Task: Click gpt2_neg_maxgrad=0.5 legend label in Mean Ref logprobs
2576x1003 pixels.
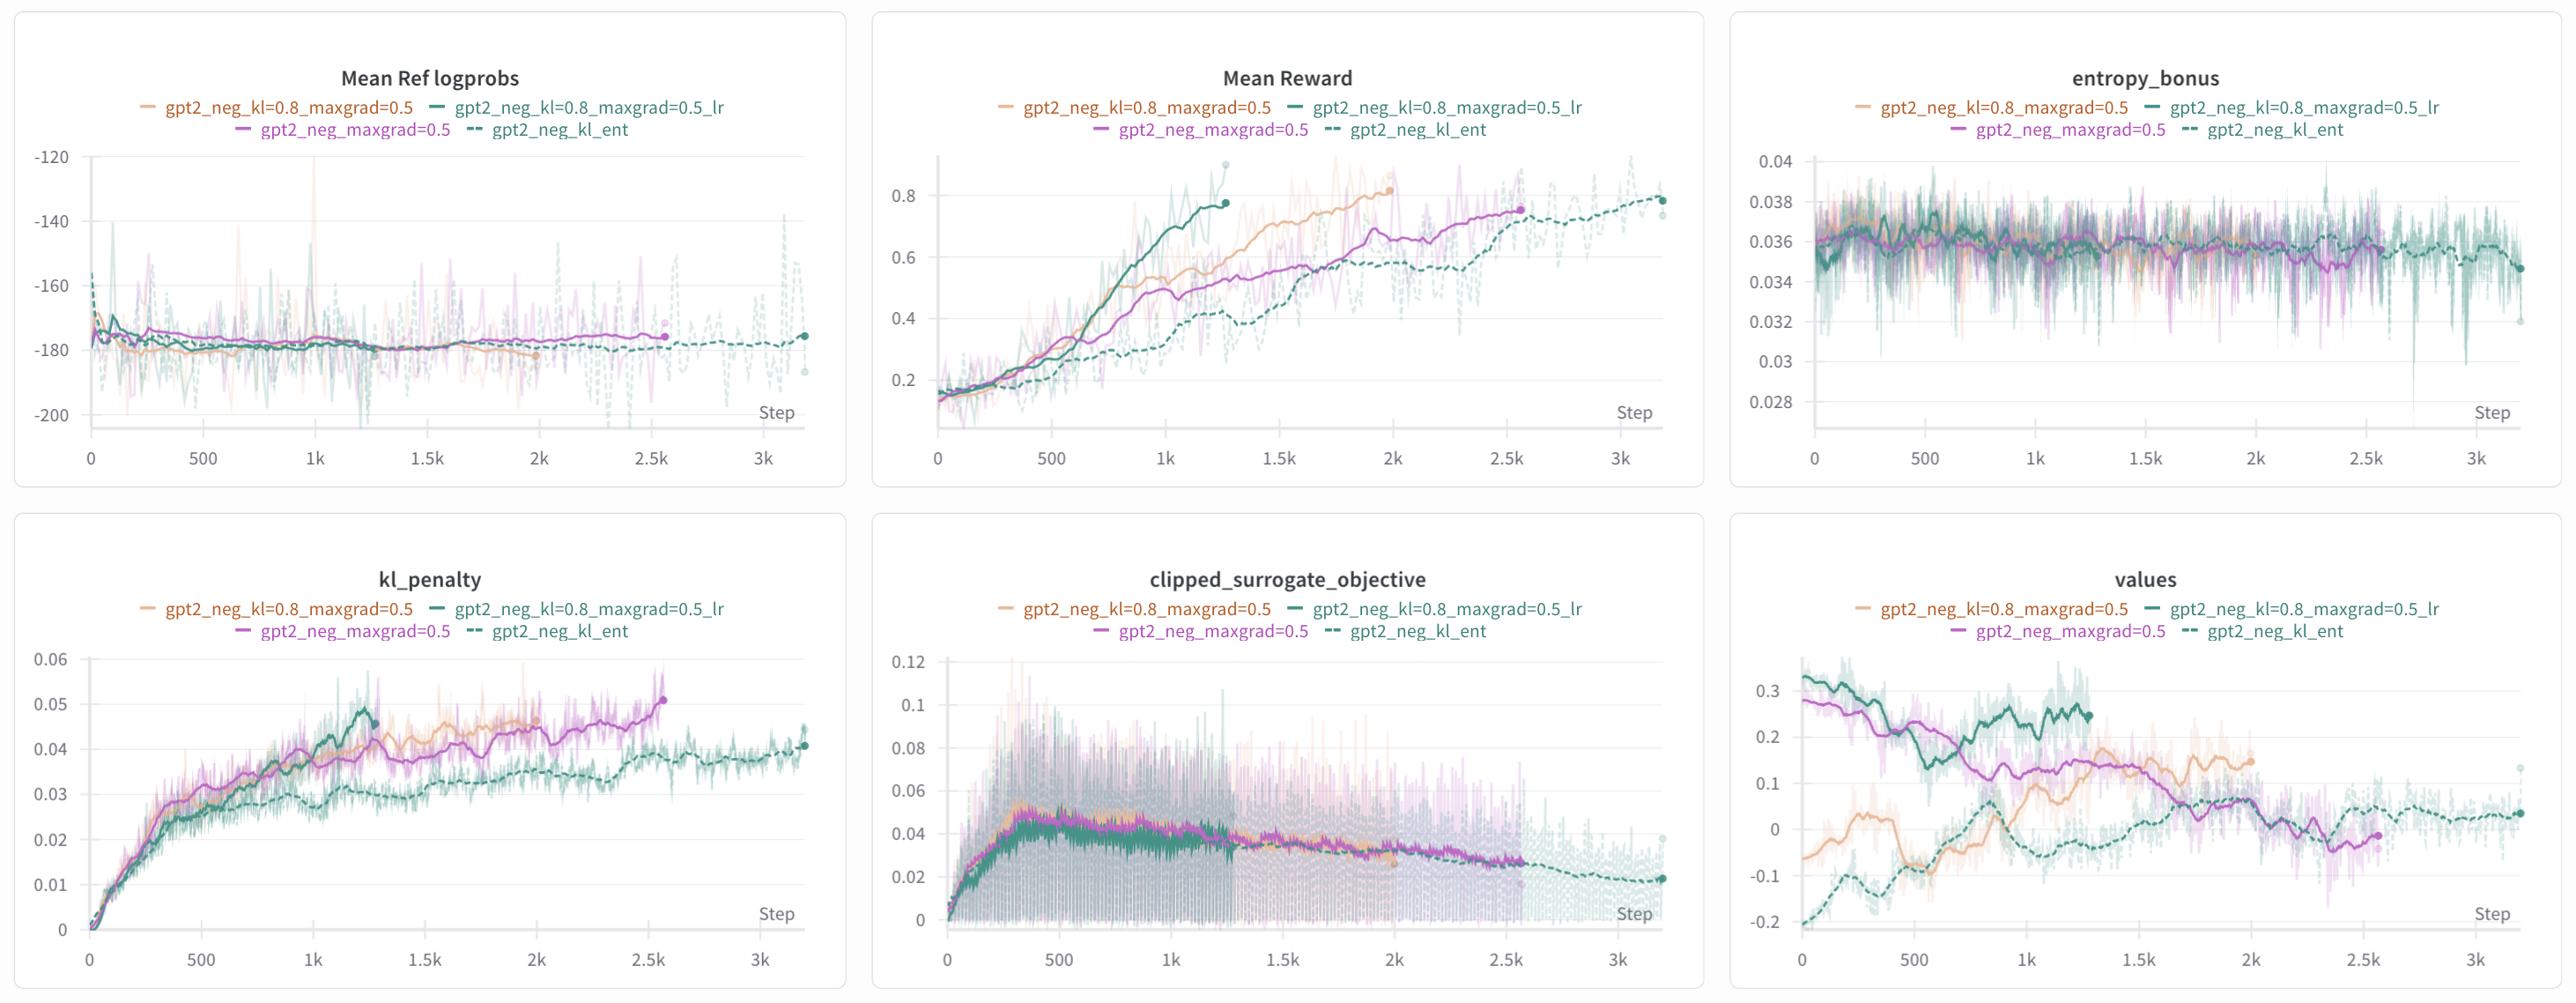Action: click(355, 130)
